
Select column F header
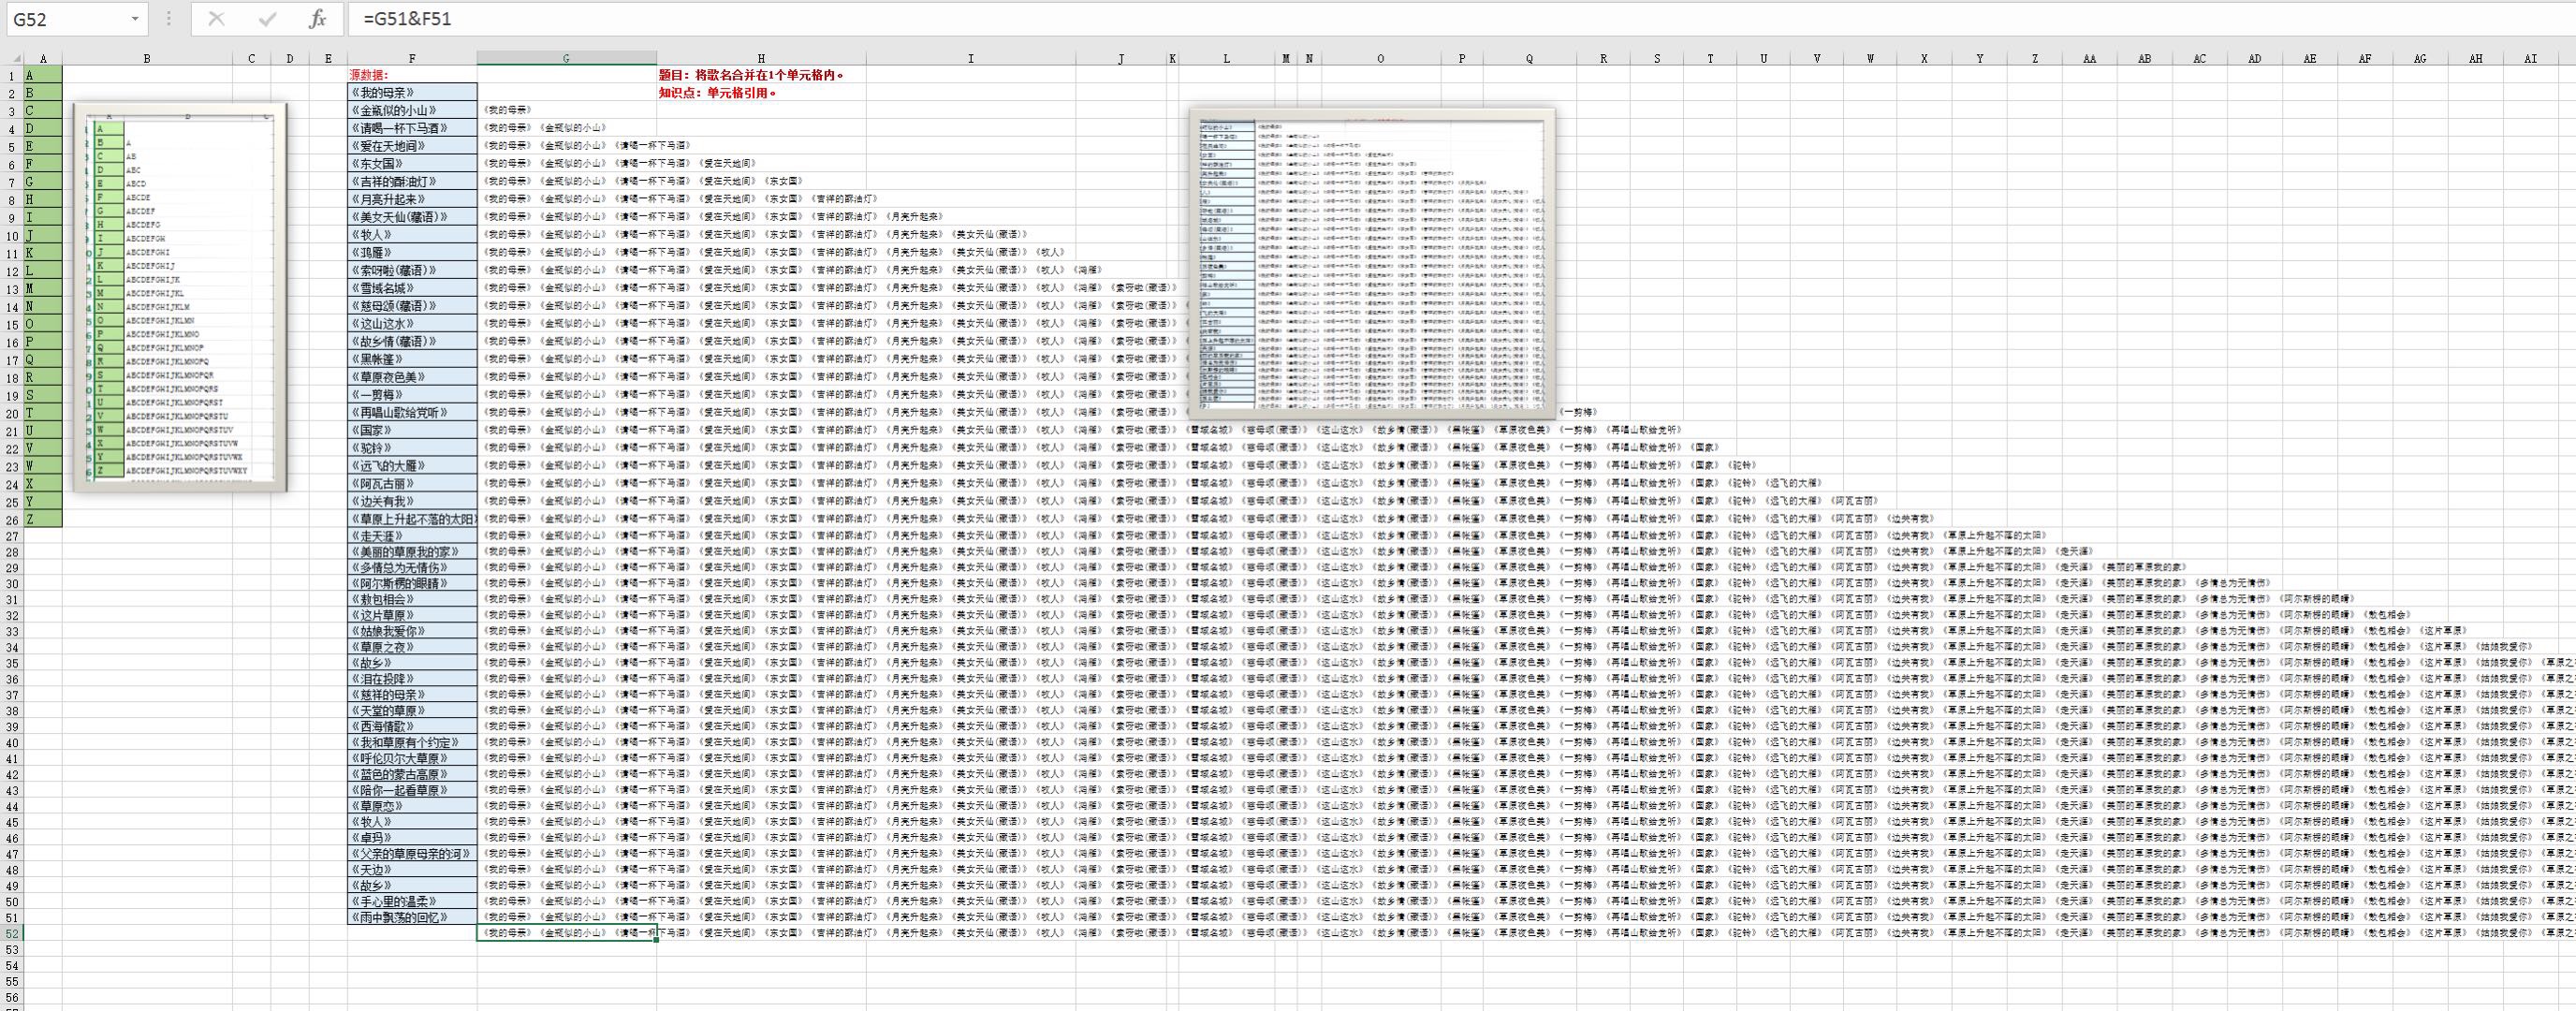click(x=412, y=59)
